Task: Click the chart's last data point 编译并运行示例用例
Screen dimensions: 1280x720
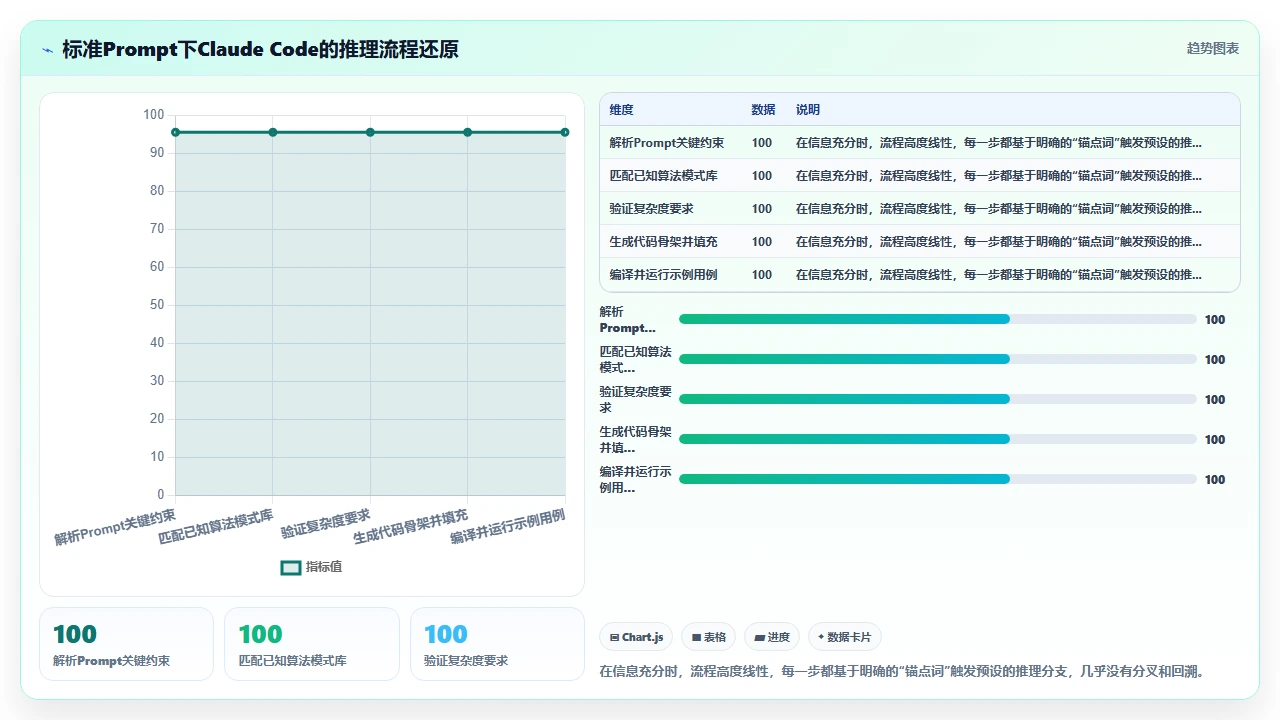Action: coord(565,132)
